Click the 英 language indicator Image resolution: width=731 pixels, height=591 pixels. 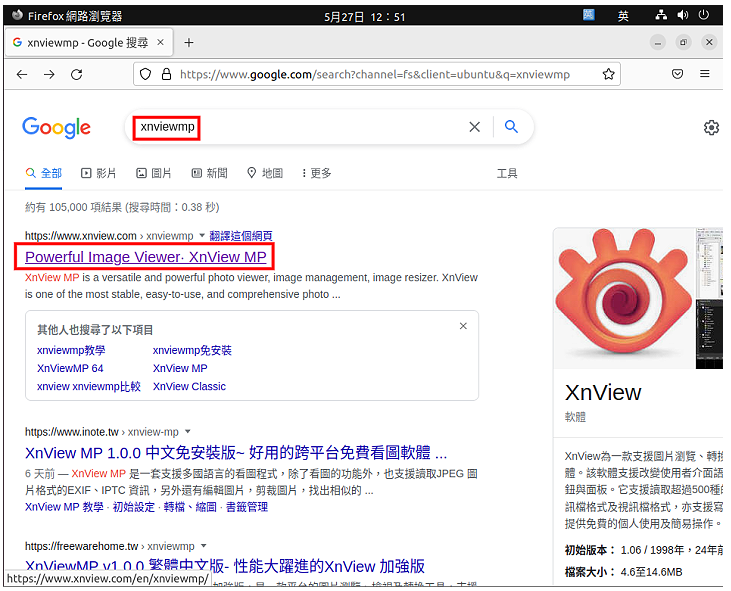623,16
